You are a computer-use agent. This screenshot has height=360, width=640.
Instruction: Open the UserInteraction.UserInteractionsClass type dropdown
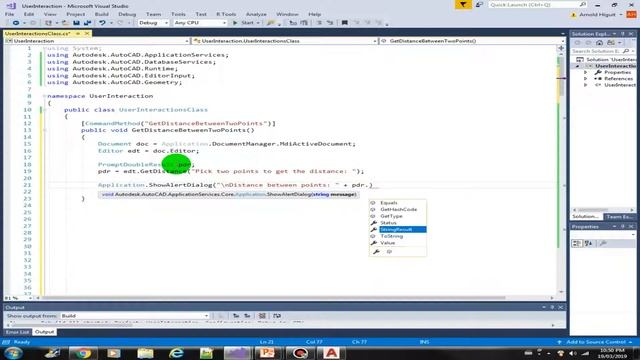coord(284,41)
